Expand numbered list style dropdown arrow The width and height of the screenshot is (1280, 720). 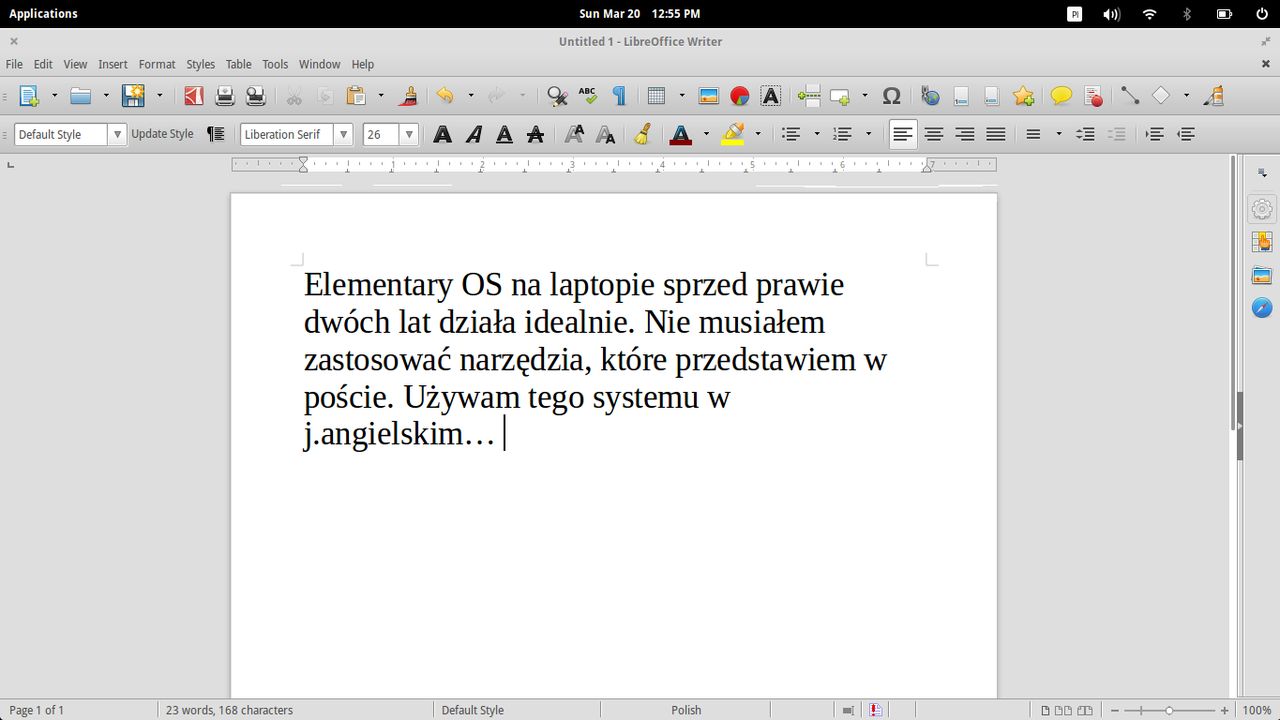point(868,134)
